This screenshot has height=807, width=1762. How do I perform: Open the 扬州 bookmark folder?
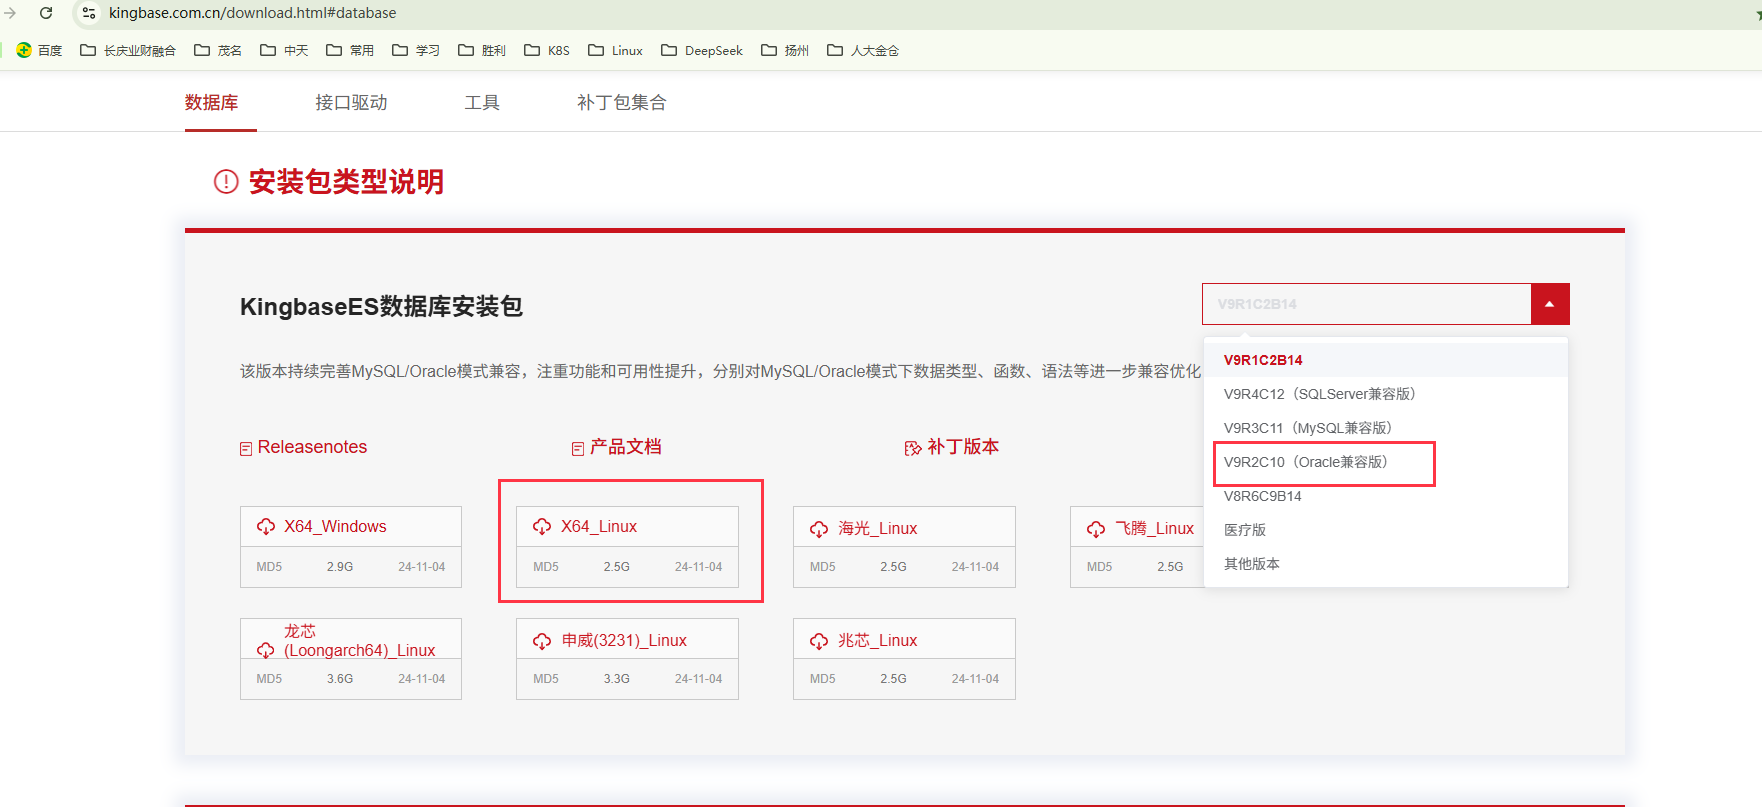pos(784,50)
